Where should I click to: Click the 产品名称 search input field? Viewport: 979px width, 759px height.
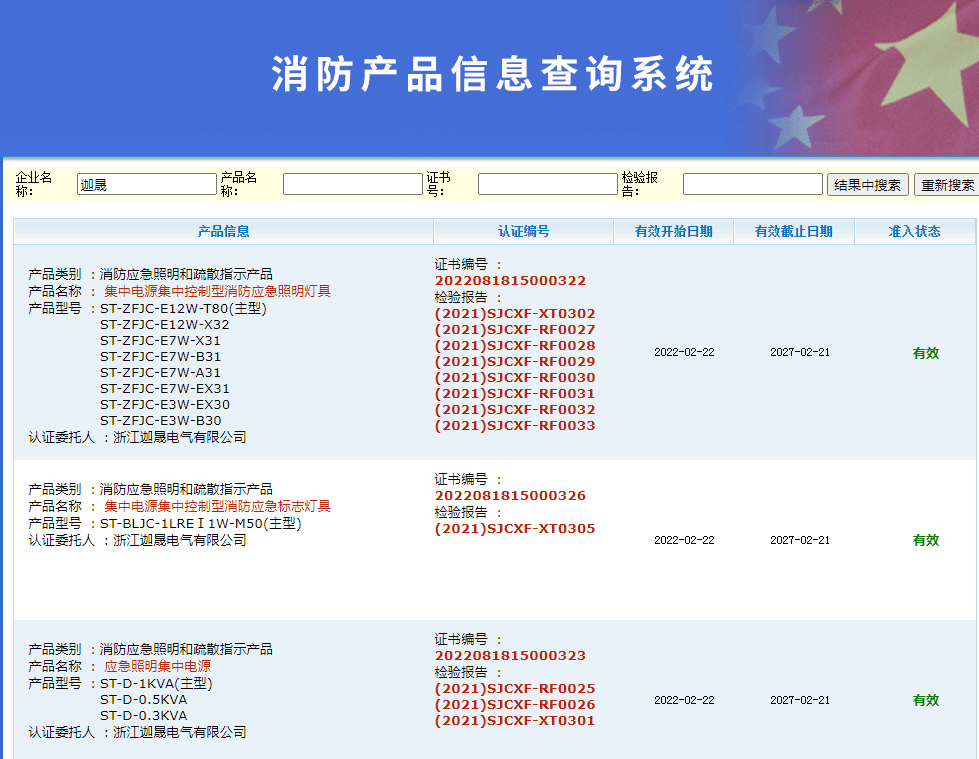pos(352,184)
